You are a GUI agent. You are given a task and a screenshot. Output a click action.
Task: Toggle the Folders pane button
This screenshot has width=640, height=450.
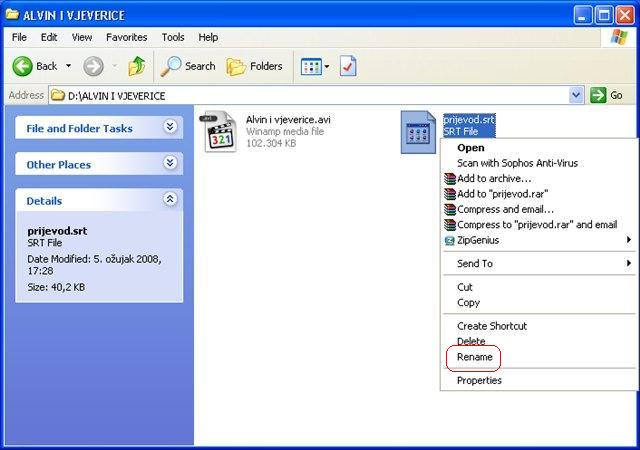tap(254, 66)
